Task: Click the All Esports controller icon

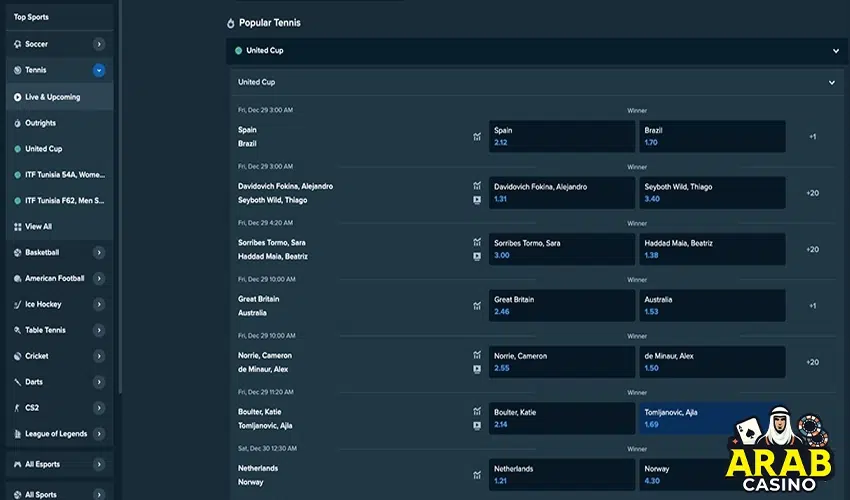Action: pos(17,464)
